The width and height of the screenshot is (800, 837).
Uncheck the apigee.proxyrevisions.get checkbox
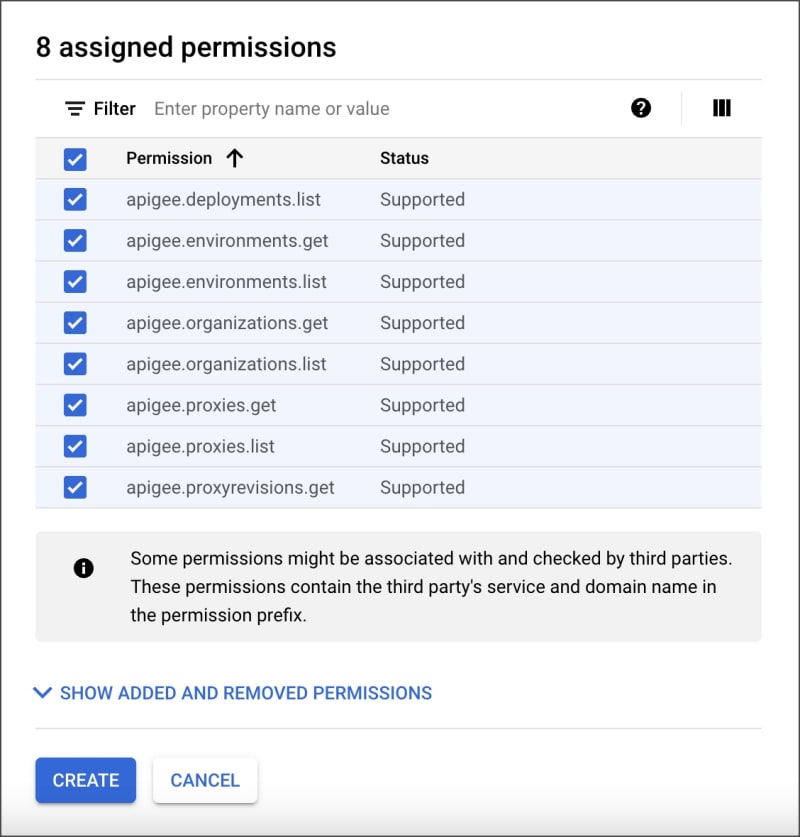(75, 487)
